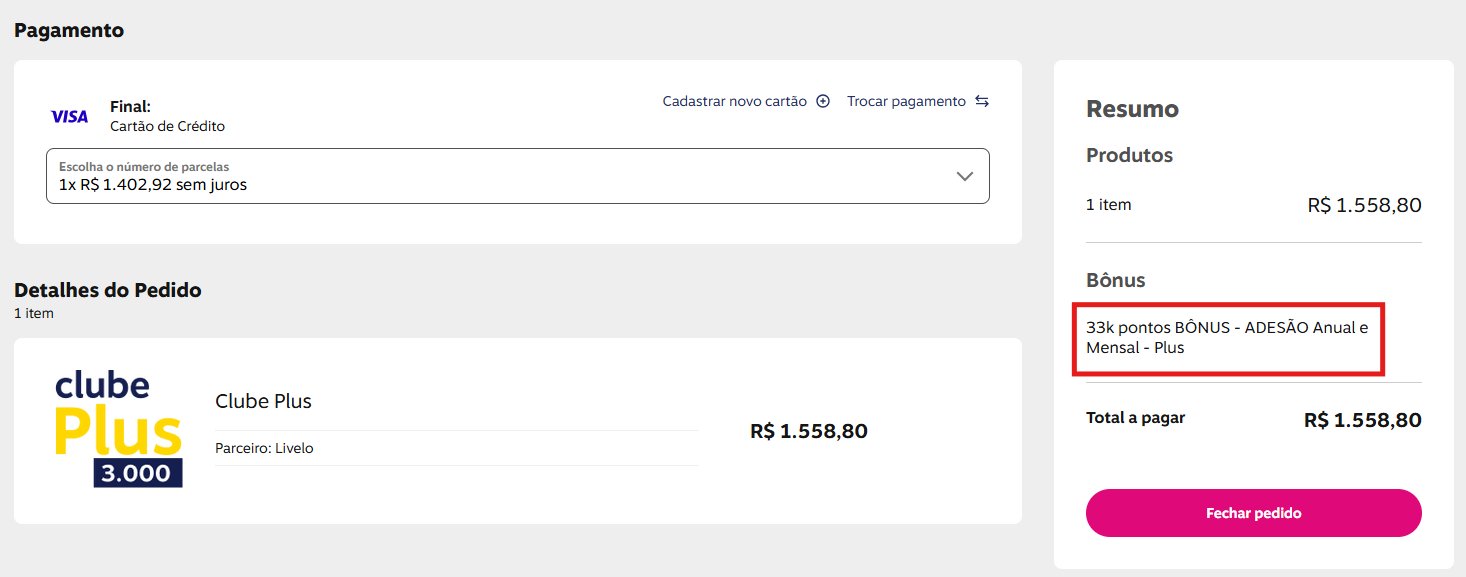Click the plus-circle icon for new card

pos(823,101)
